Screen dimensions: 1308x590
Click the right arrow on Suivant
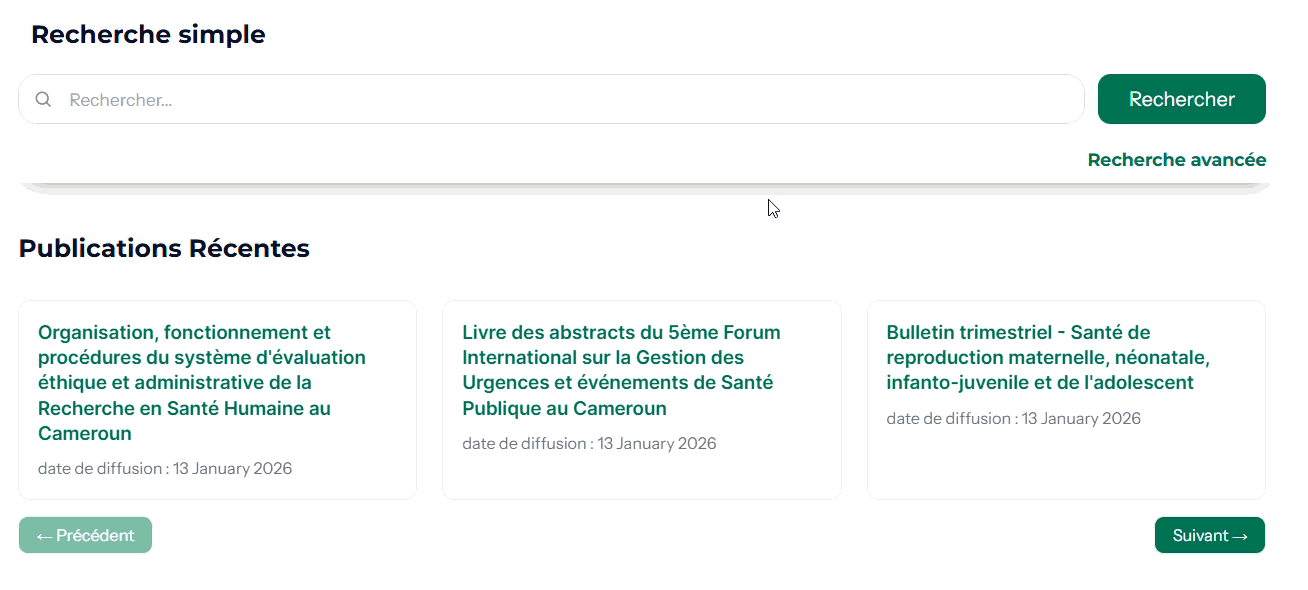(x=1240, y=535)
